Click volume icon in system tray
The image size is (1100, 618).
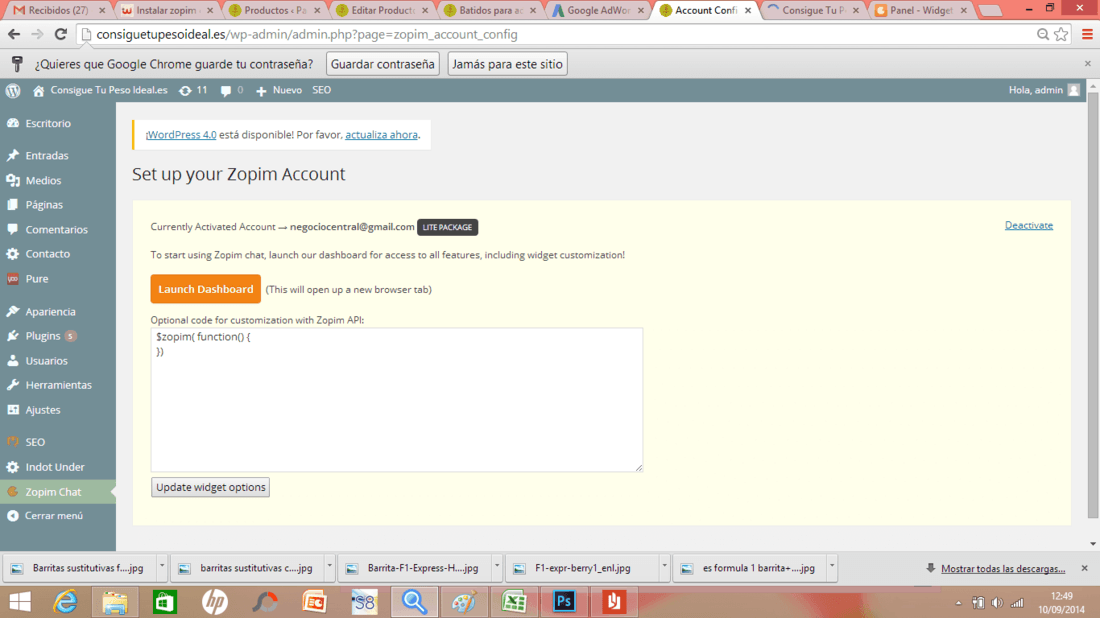pos(997,603)
